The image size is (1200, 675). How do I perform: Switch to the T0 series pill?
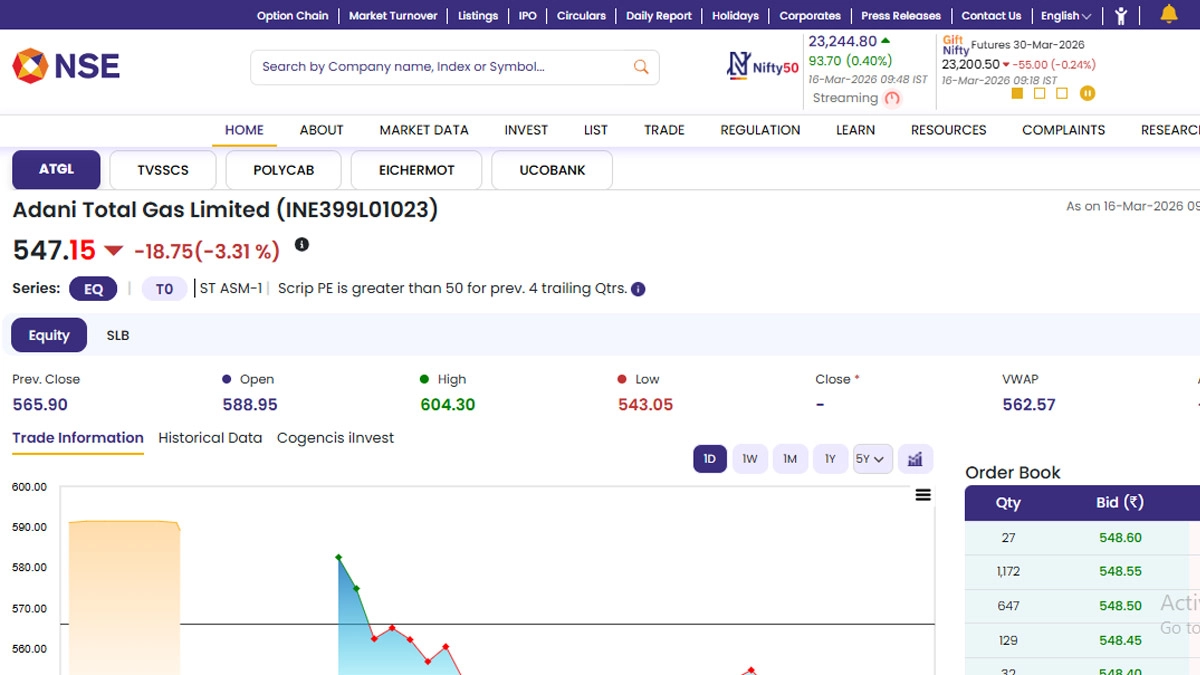point(164,289)
